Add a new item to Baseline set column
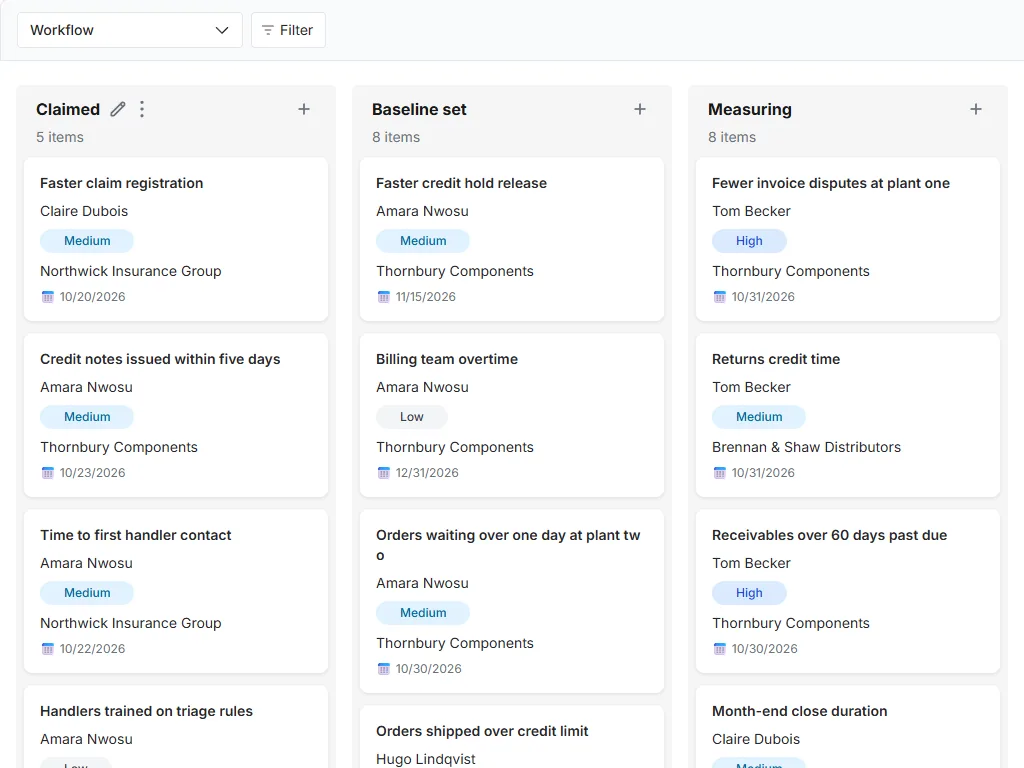The width and height of the screenshot is (1024, 768). pyautogui.click(x=640, y=109)
